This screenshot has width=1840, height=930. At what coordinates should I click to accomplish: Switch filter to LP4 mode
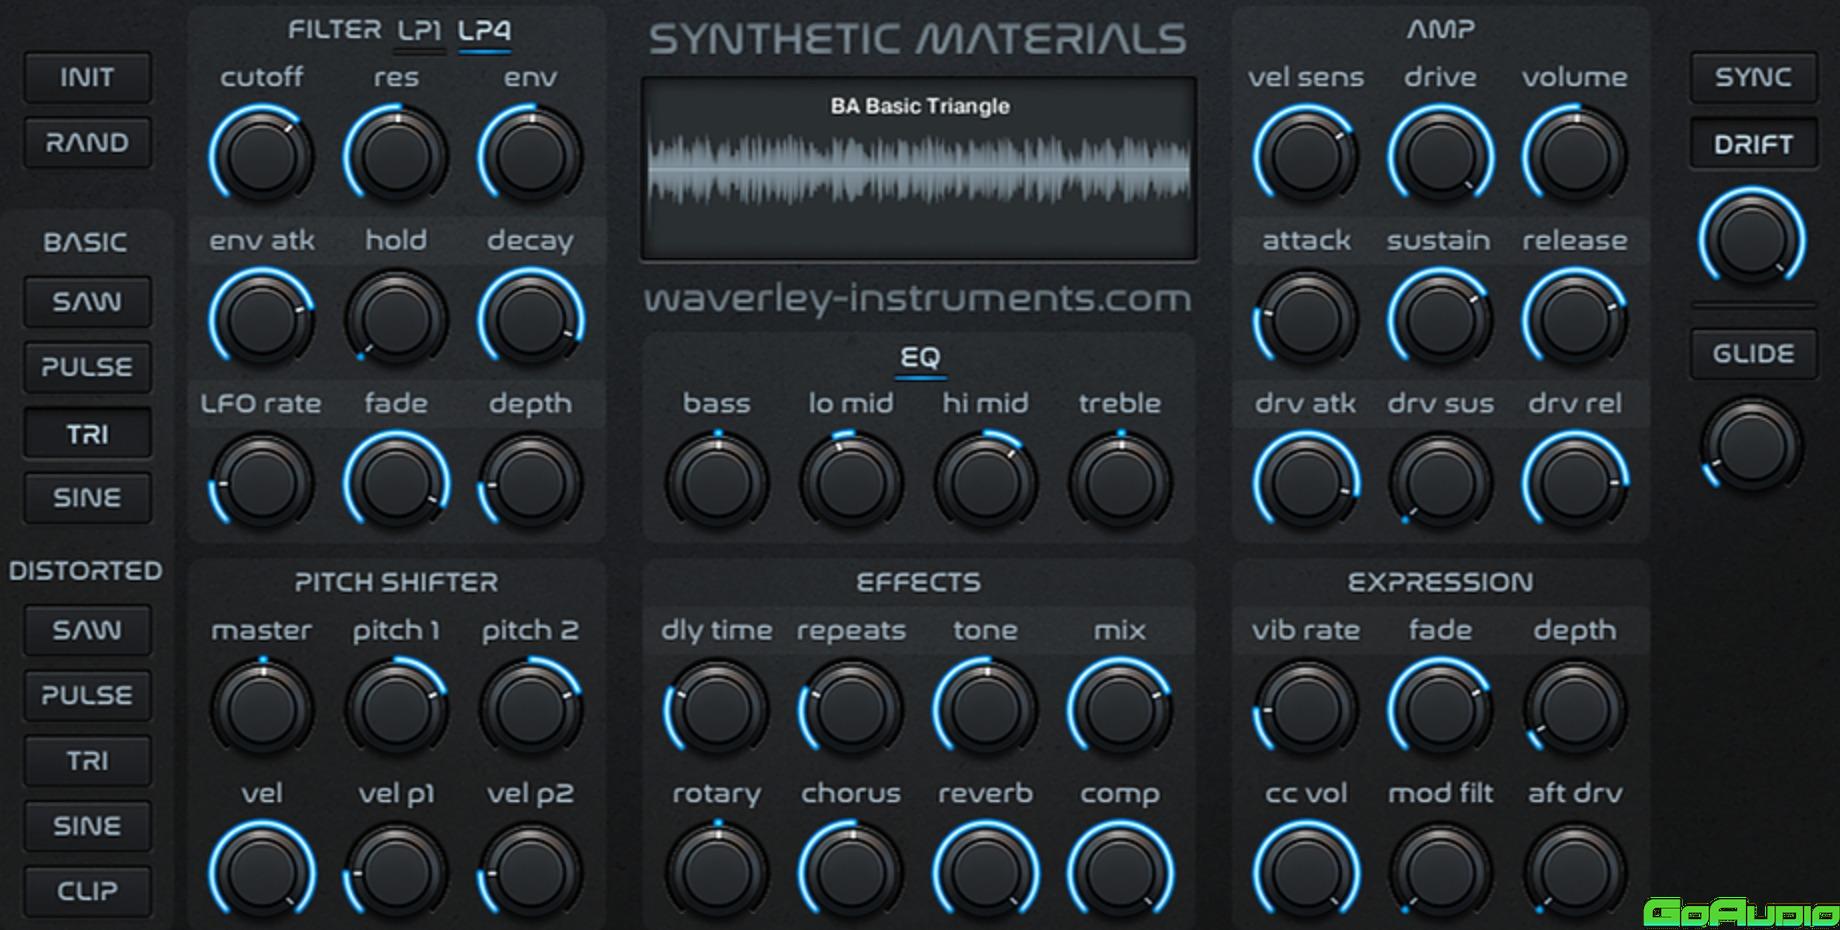point(484,31)
